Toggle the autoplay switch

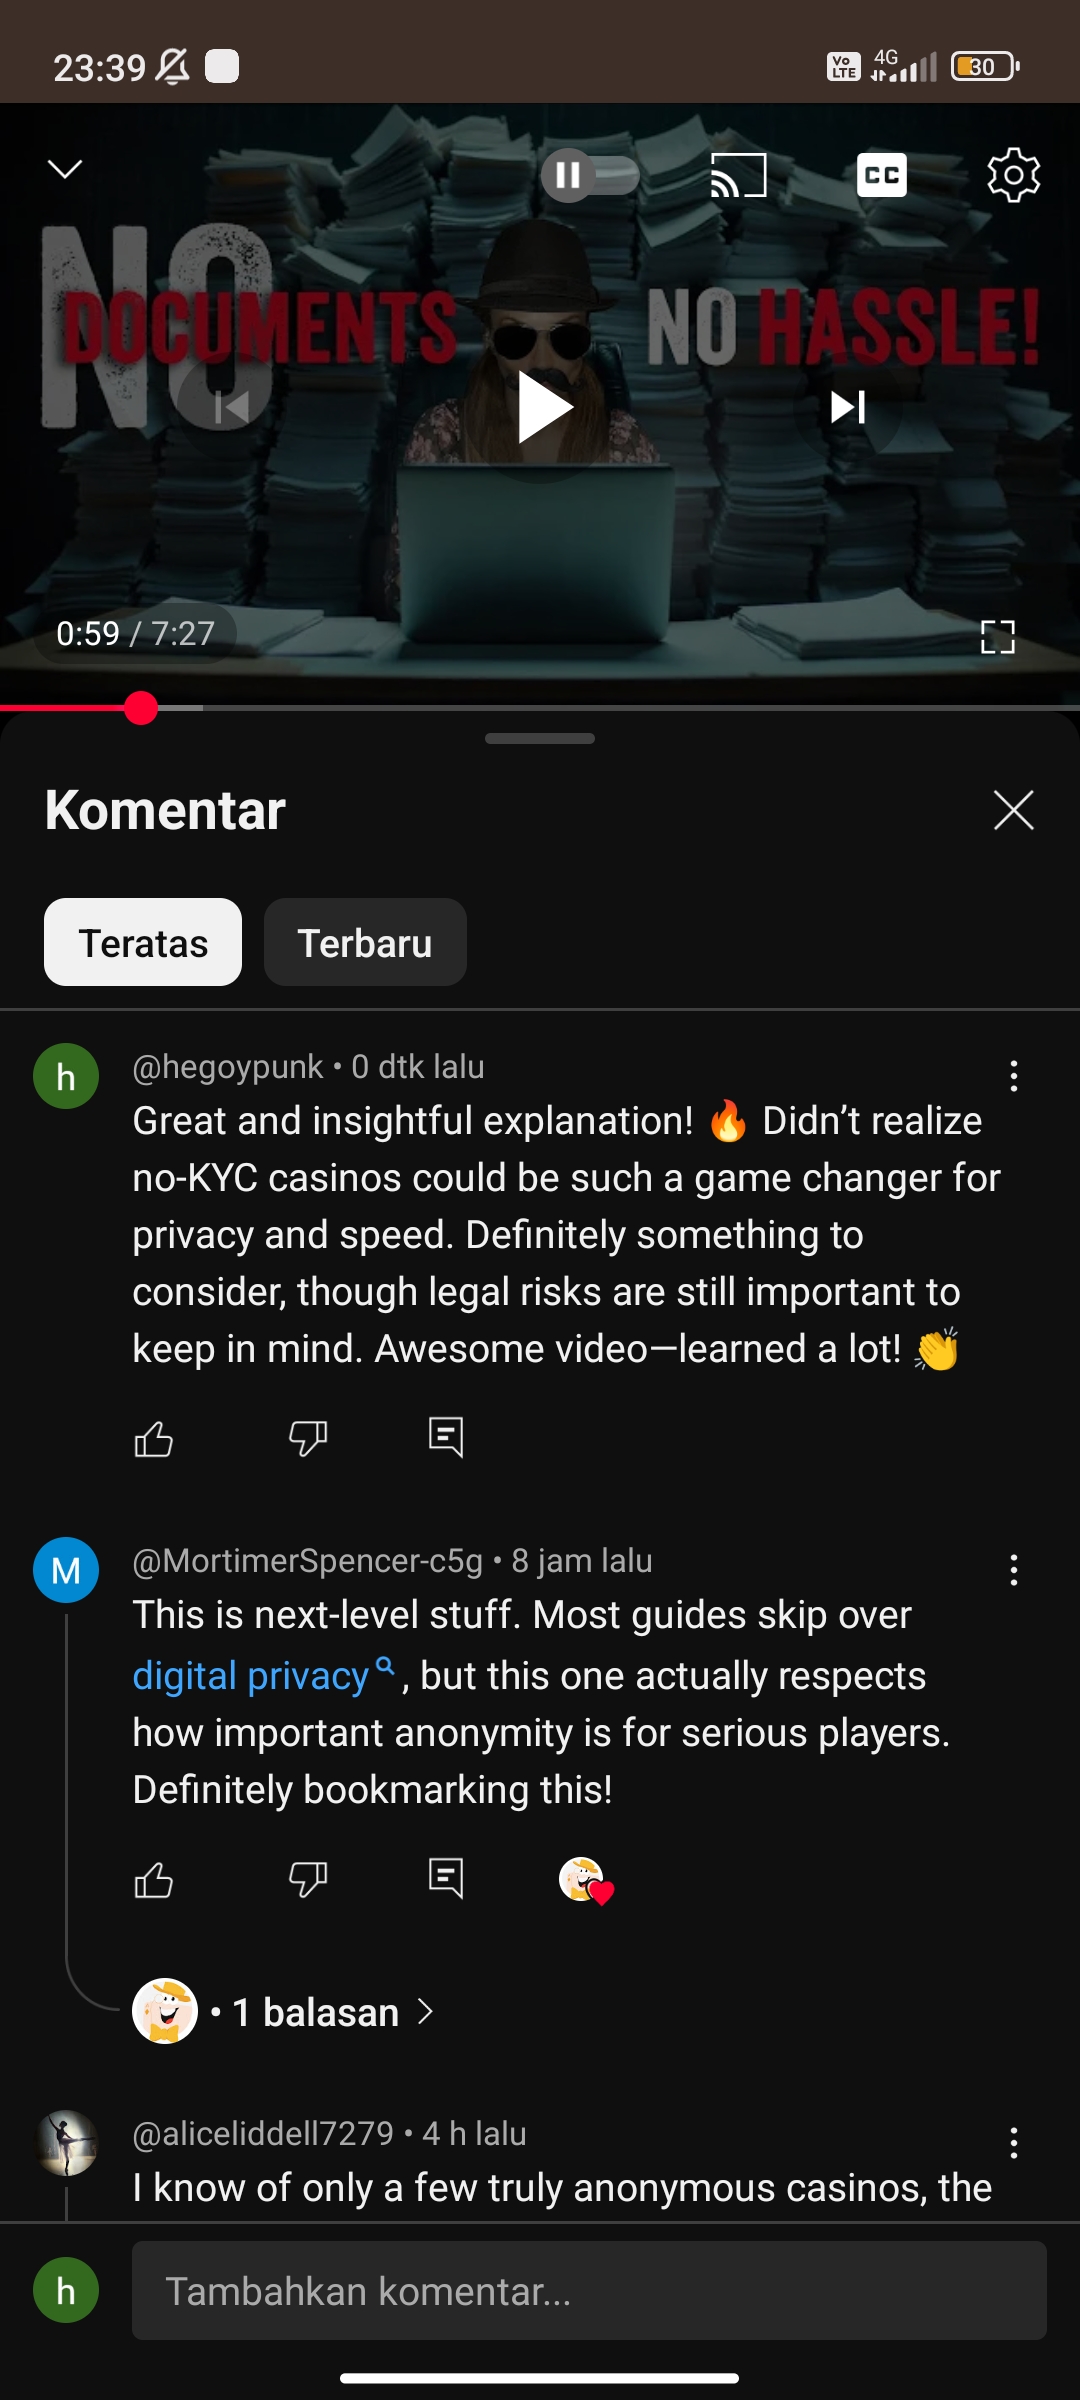[x=590, y=175]
